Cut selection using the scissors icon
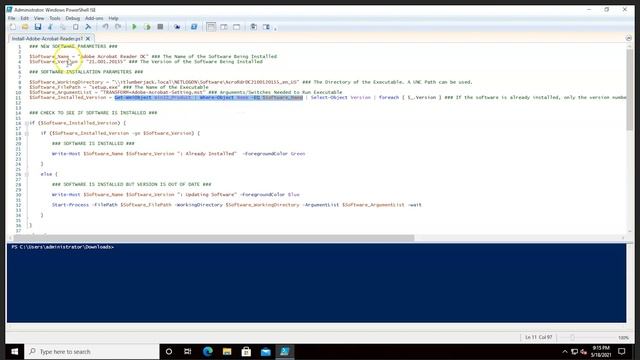 point(50,27)
